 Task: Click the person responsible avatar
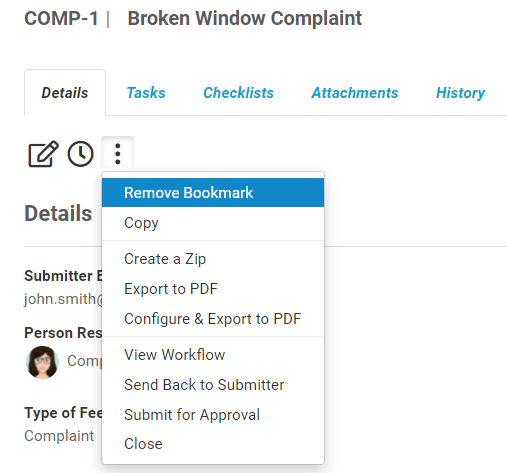(42, 362)
